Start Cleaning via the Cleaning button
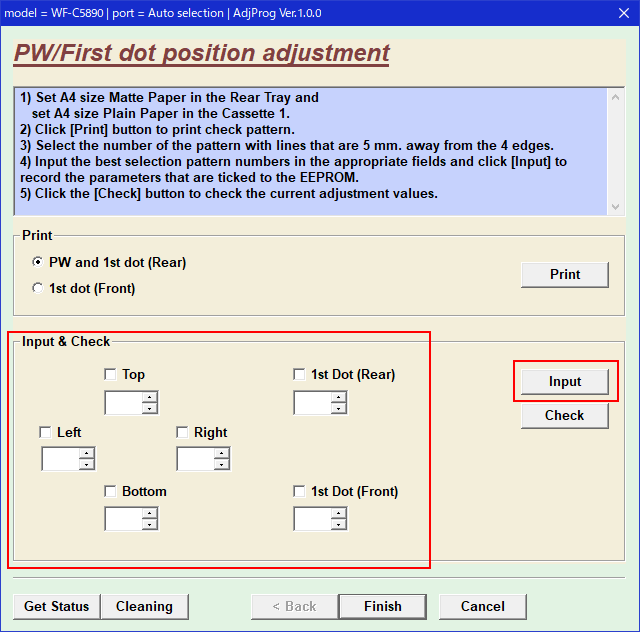This screenshot has height=632, width=640. (x=144, y=606)
